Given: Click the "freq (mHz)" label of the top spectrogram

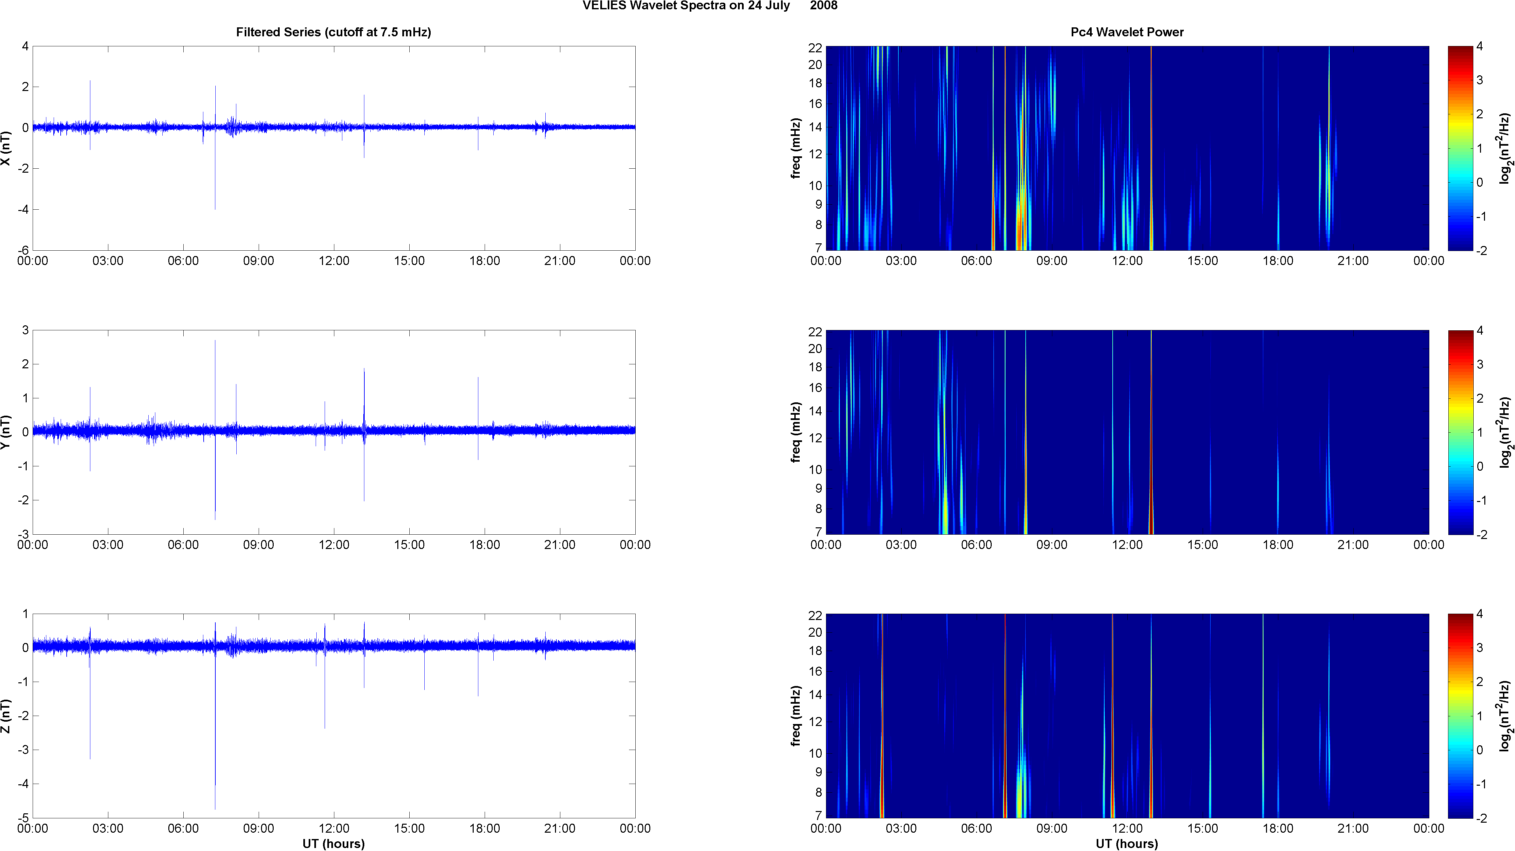Looking at the screenshot, I should coord(796,148).
